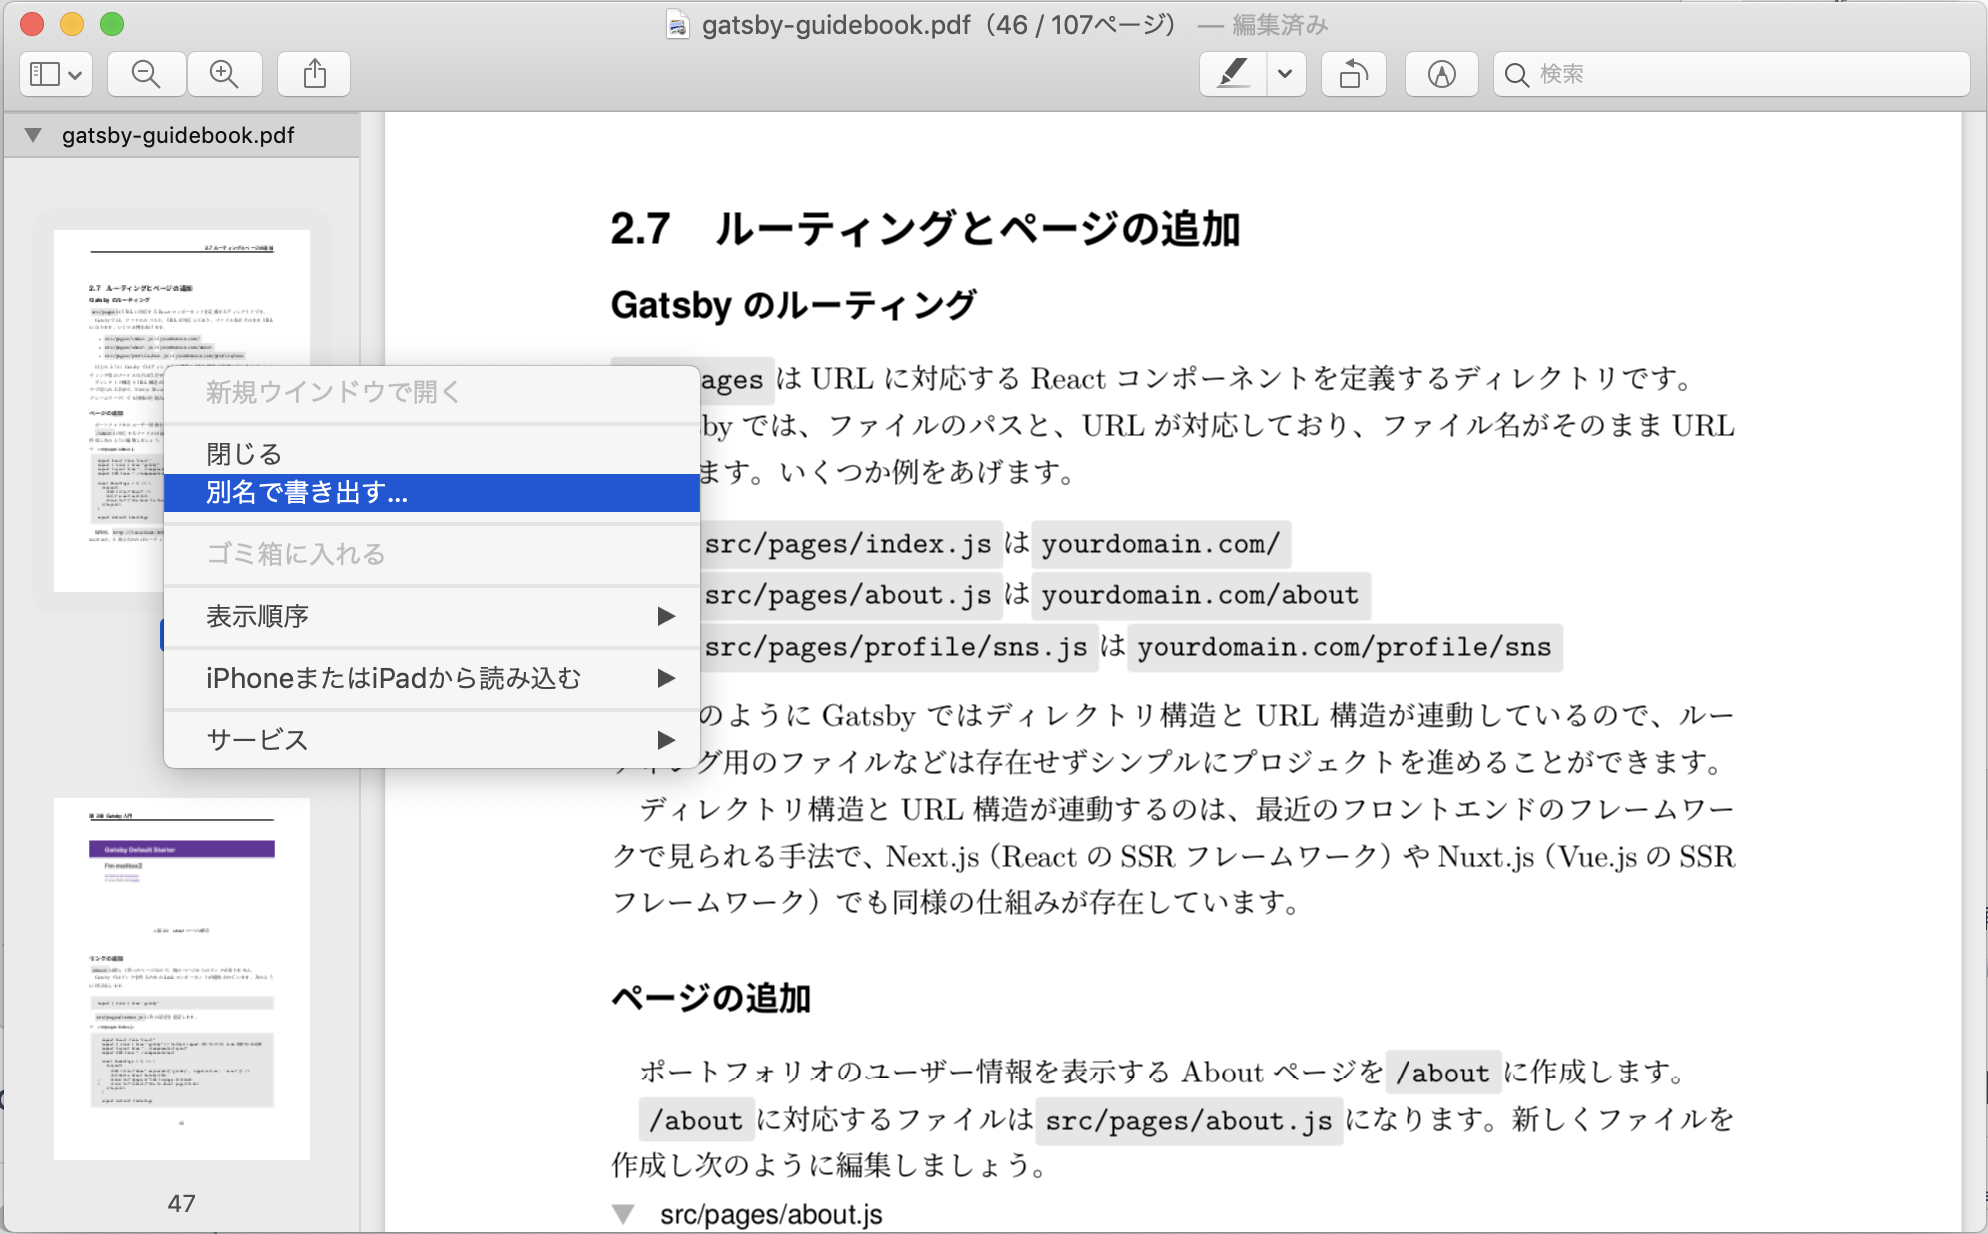Click the page number 47 label
Image resolution: width=1988 pixels, height=1234 pixels.
click(x=181, y=1203)
